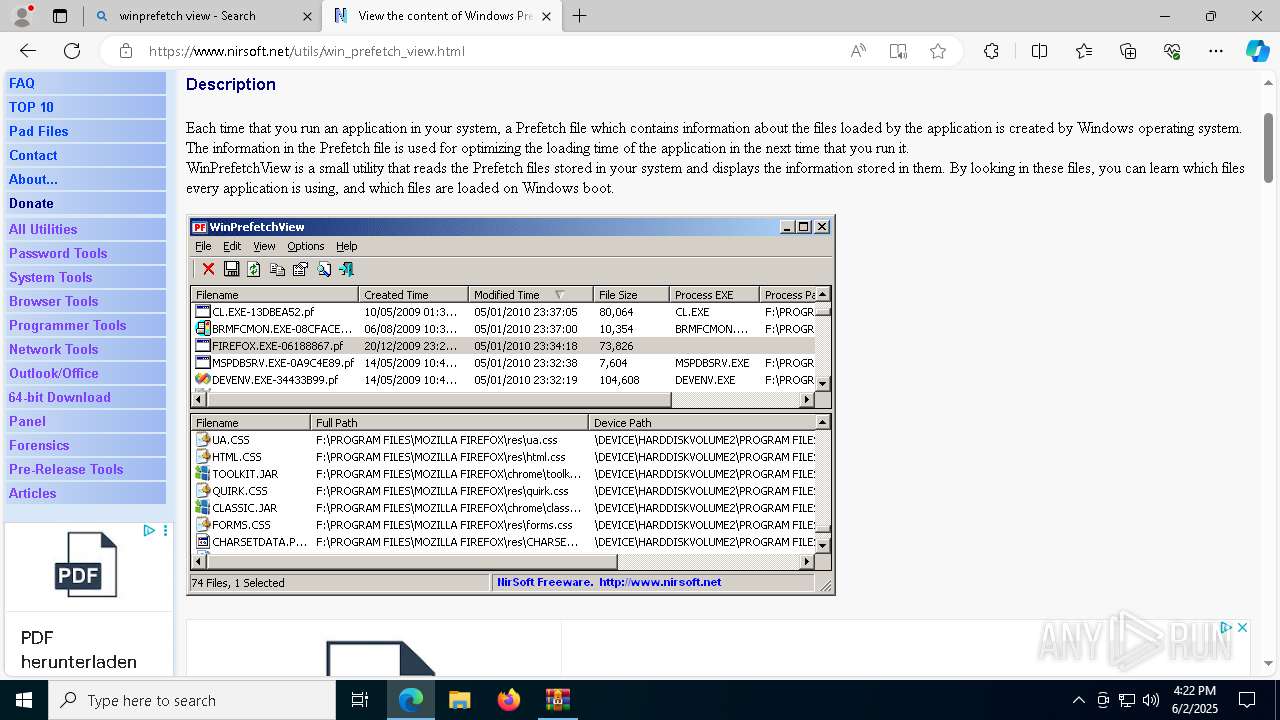Open Pre-Release Tools link
Image resolution: width=1280 pixels, height=720 pixels.
pyautogui.click(x=66, y=469)
